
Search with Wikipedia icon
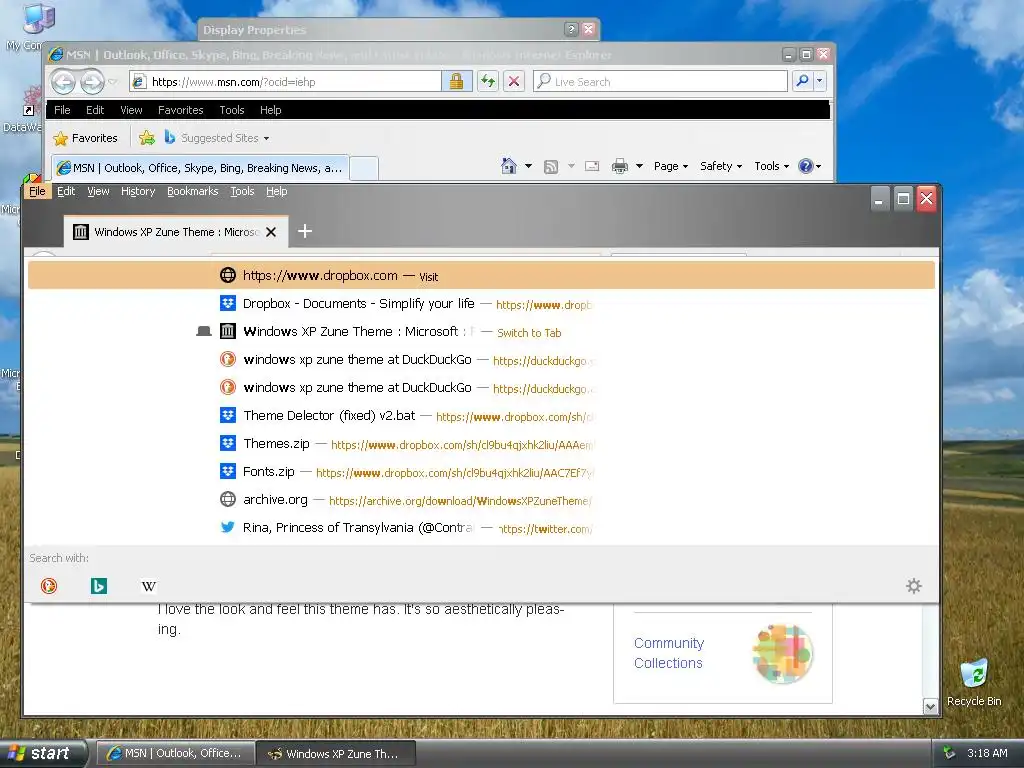pyautogui.click(x=149, y=586)
